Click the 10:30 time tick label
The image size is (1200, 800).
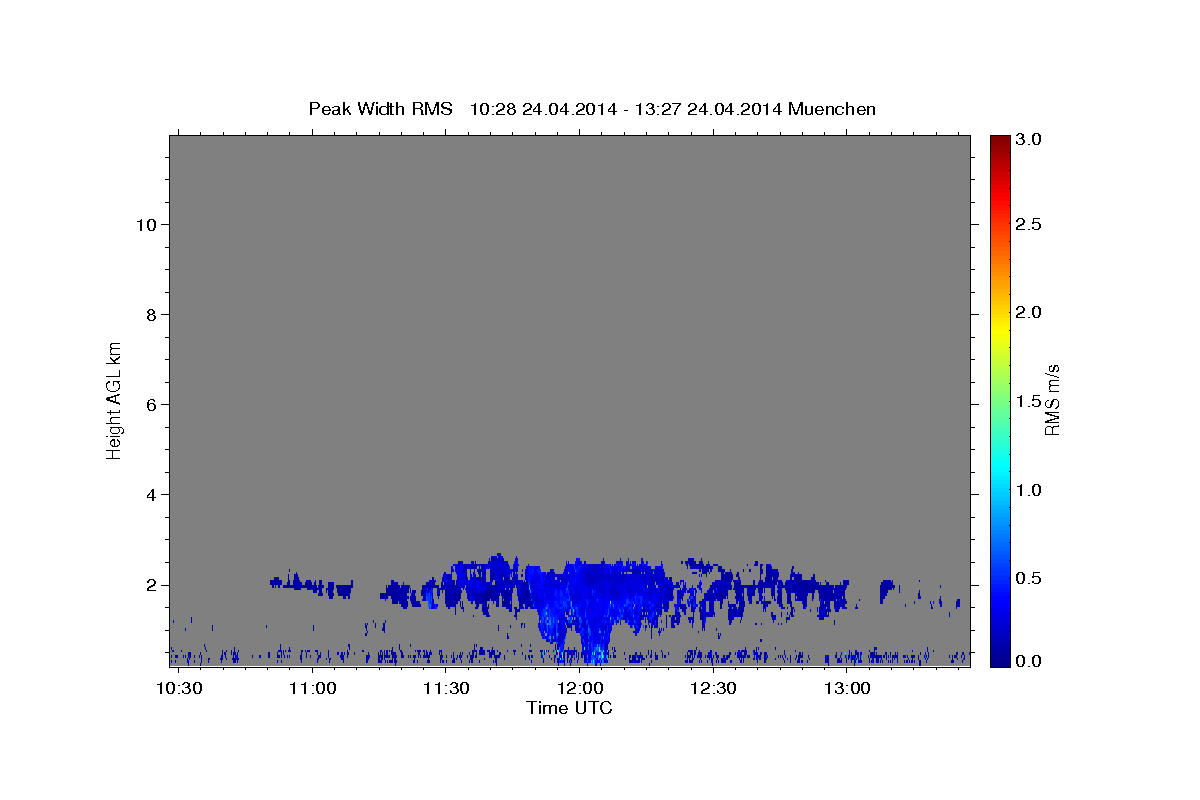tap(180, 688)
